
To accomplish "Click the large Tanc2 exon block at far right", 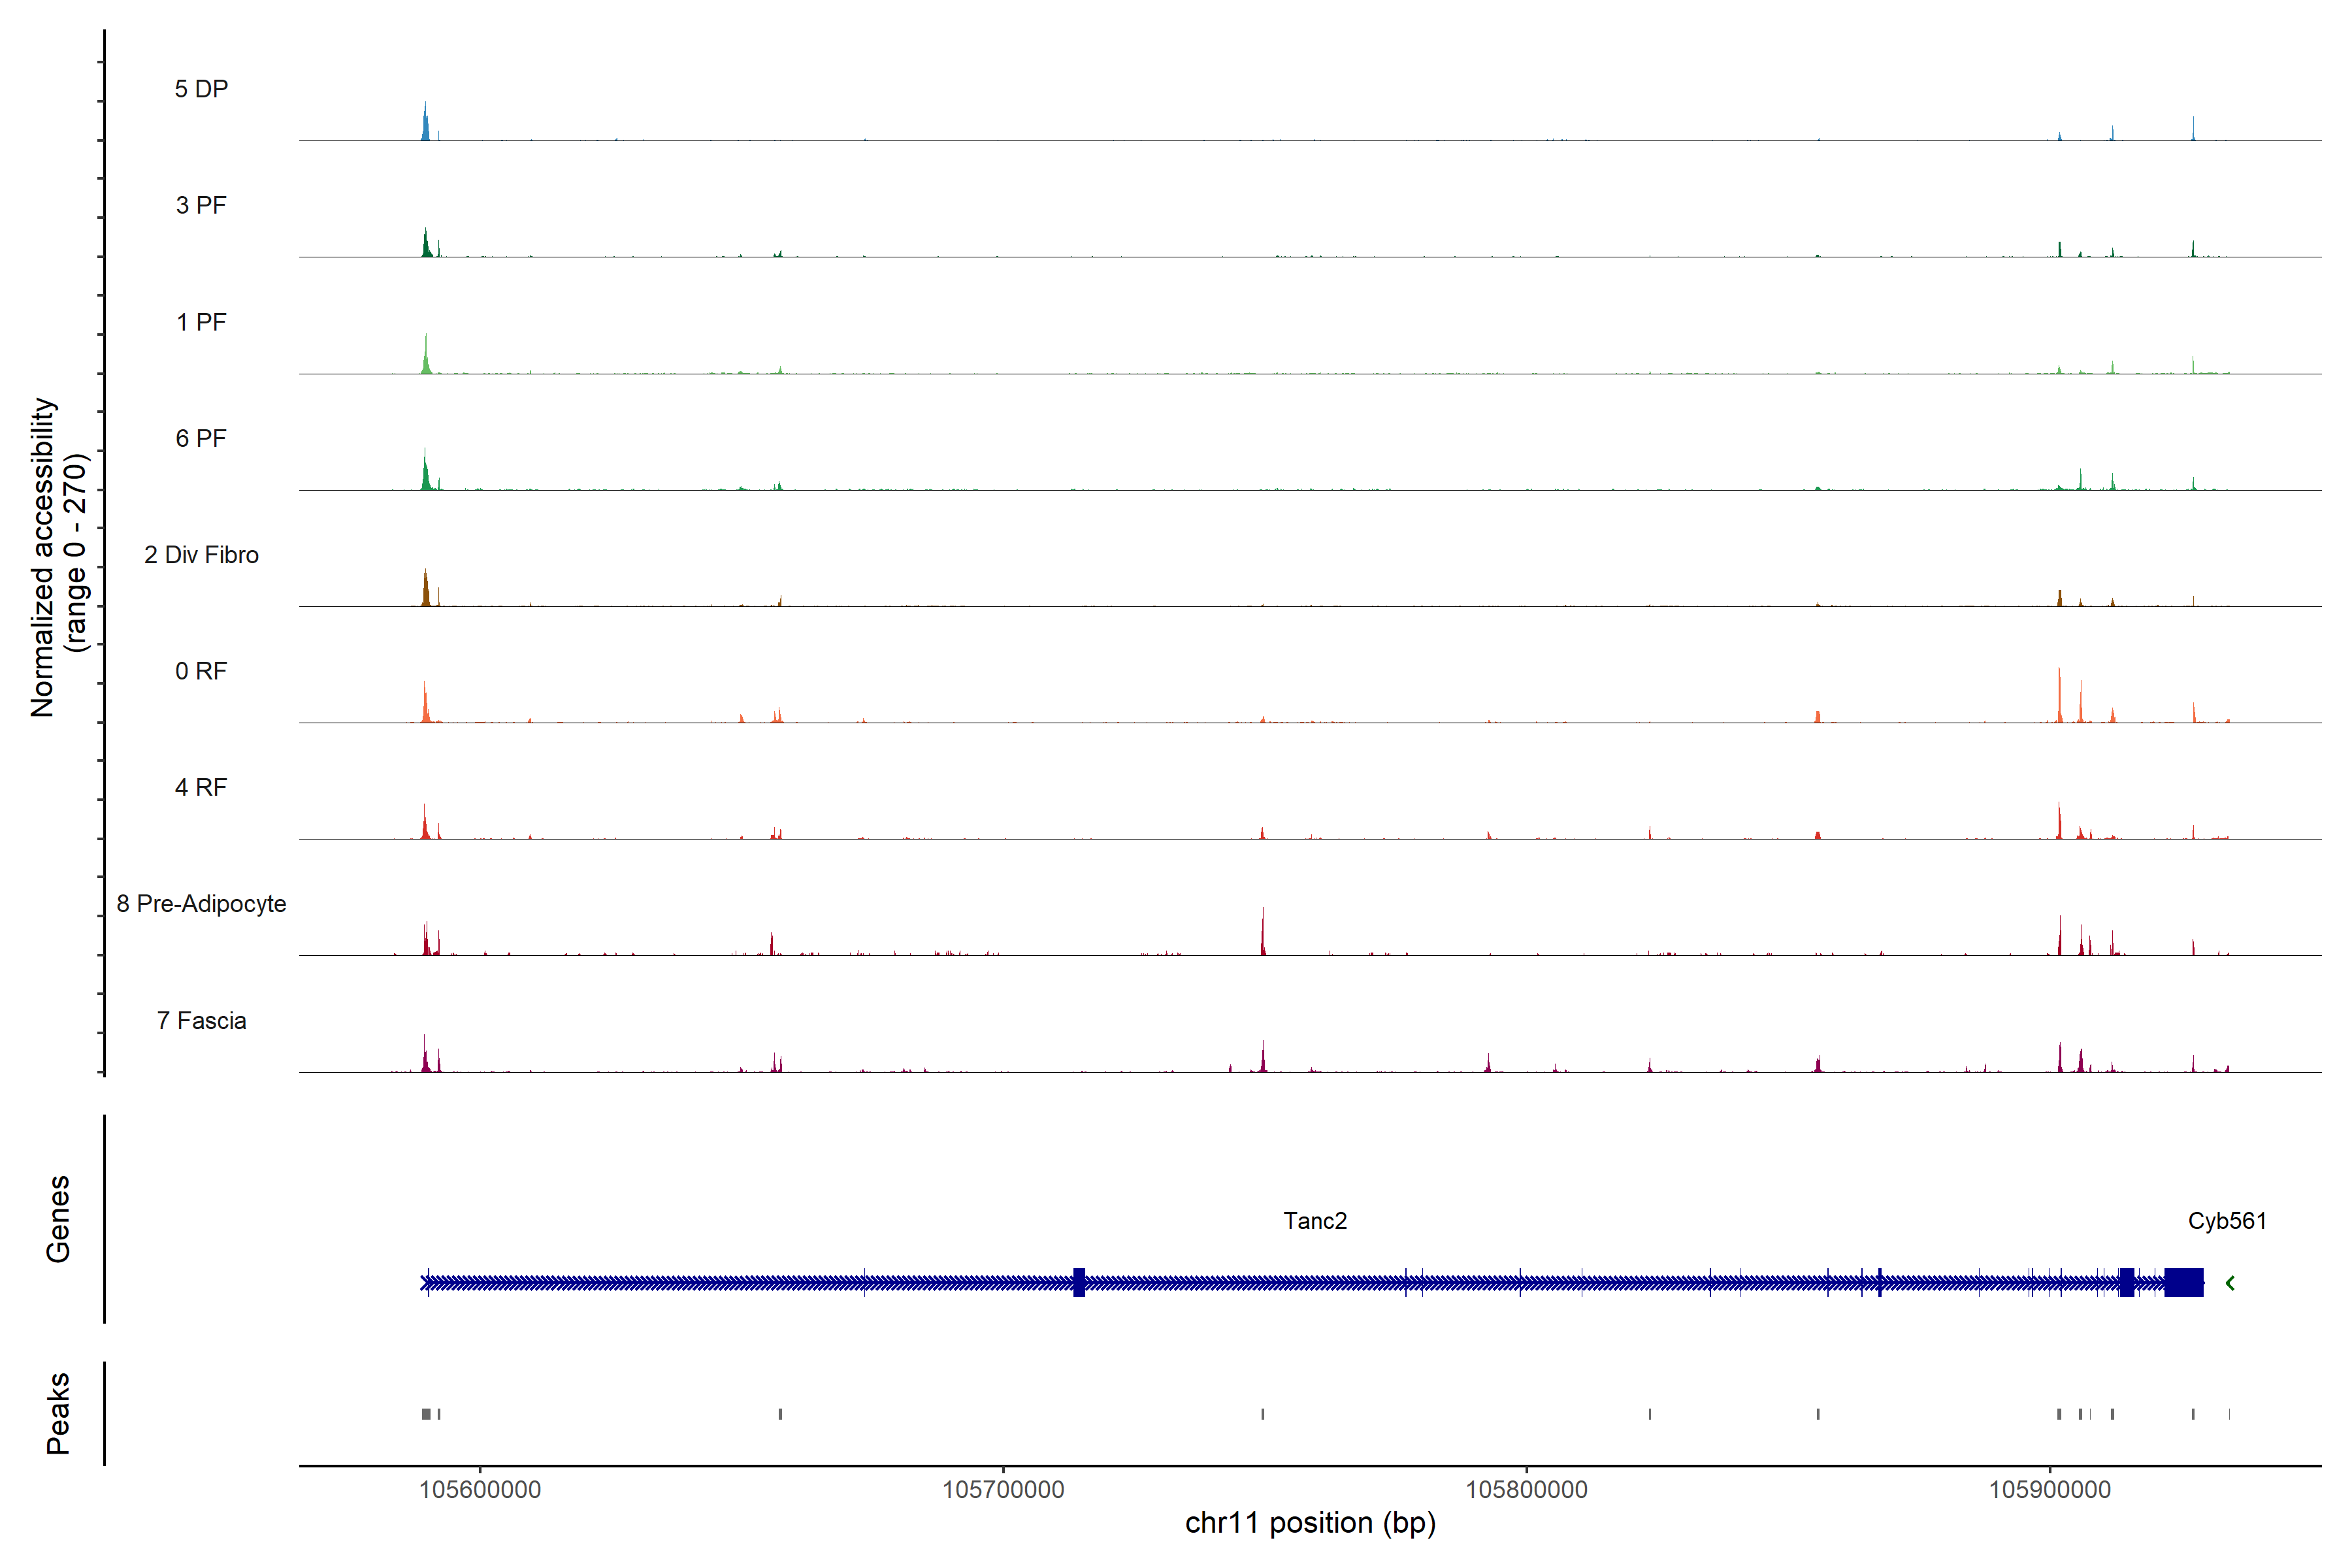I will pos(2183,1282).
